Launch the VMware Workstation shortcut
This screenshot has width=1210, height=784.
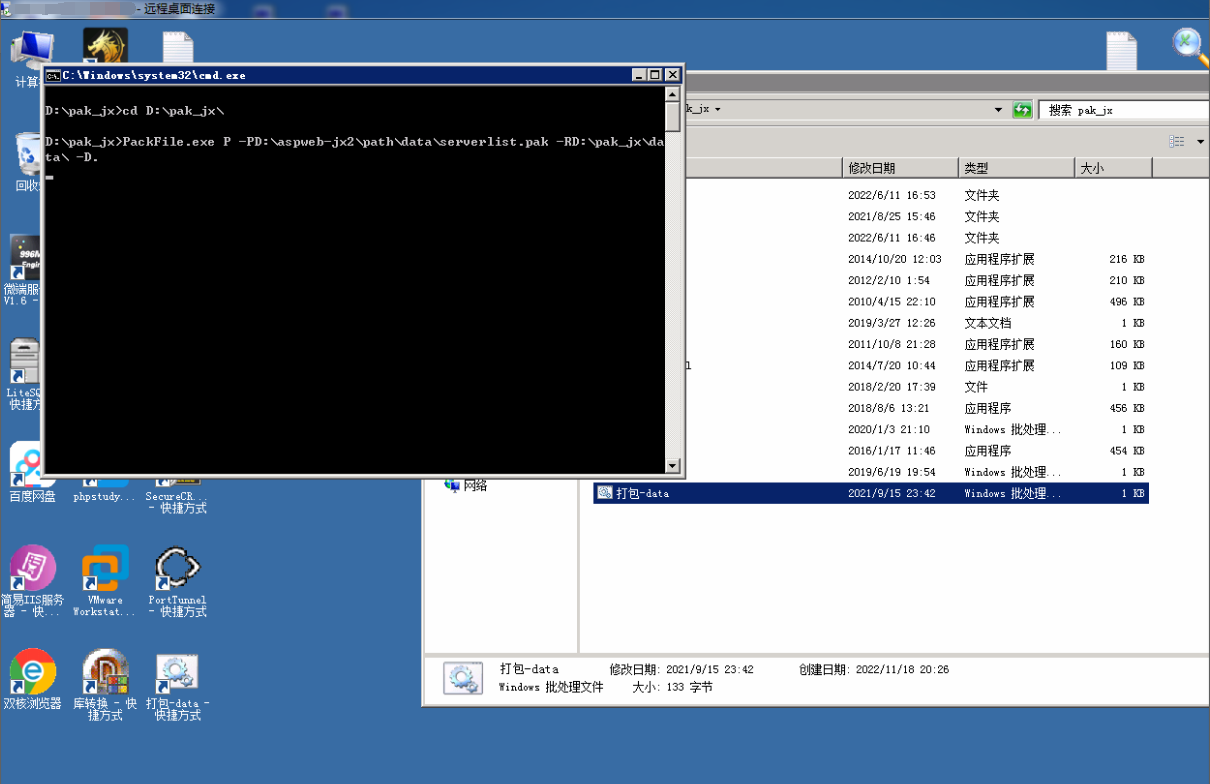[105, 571]
